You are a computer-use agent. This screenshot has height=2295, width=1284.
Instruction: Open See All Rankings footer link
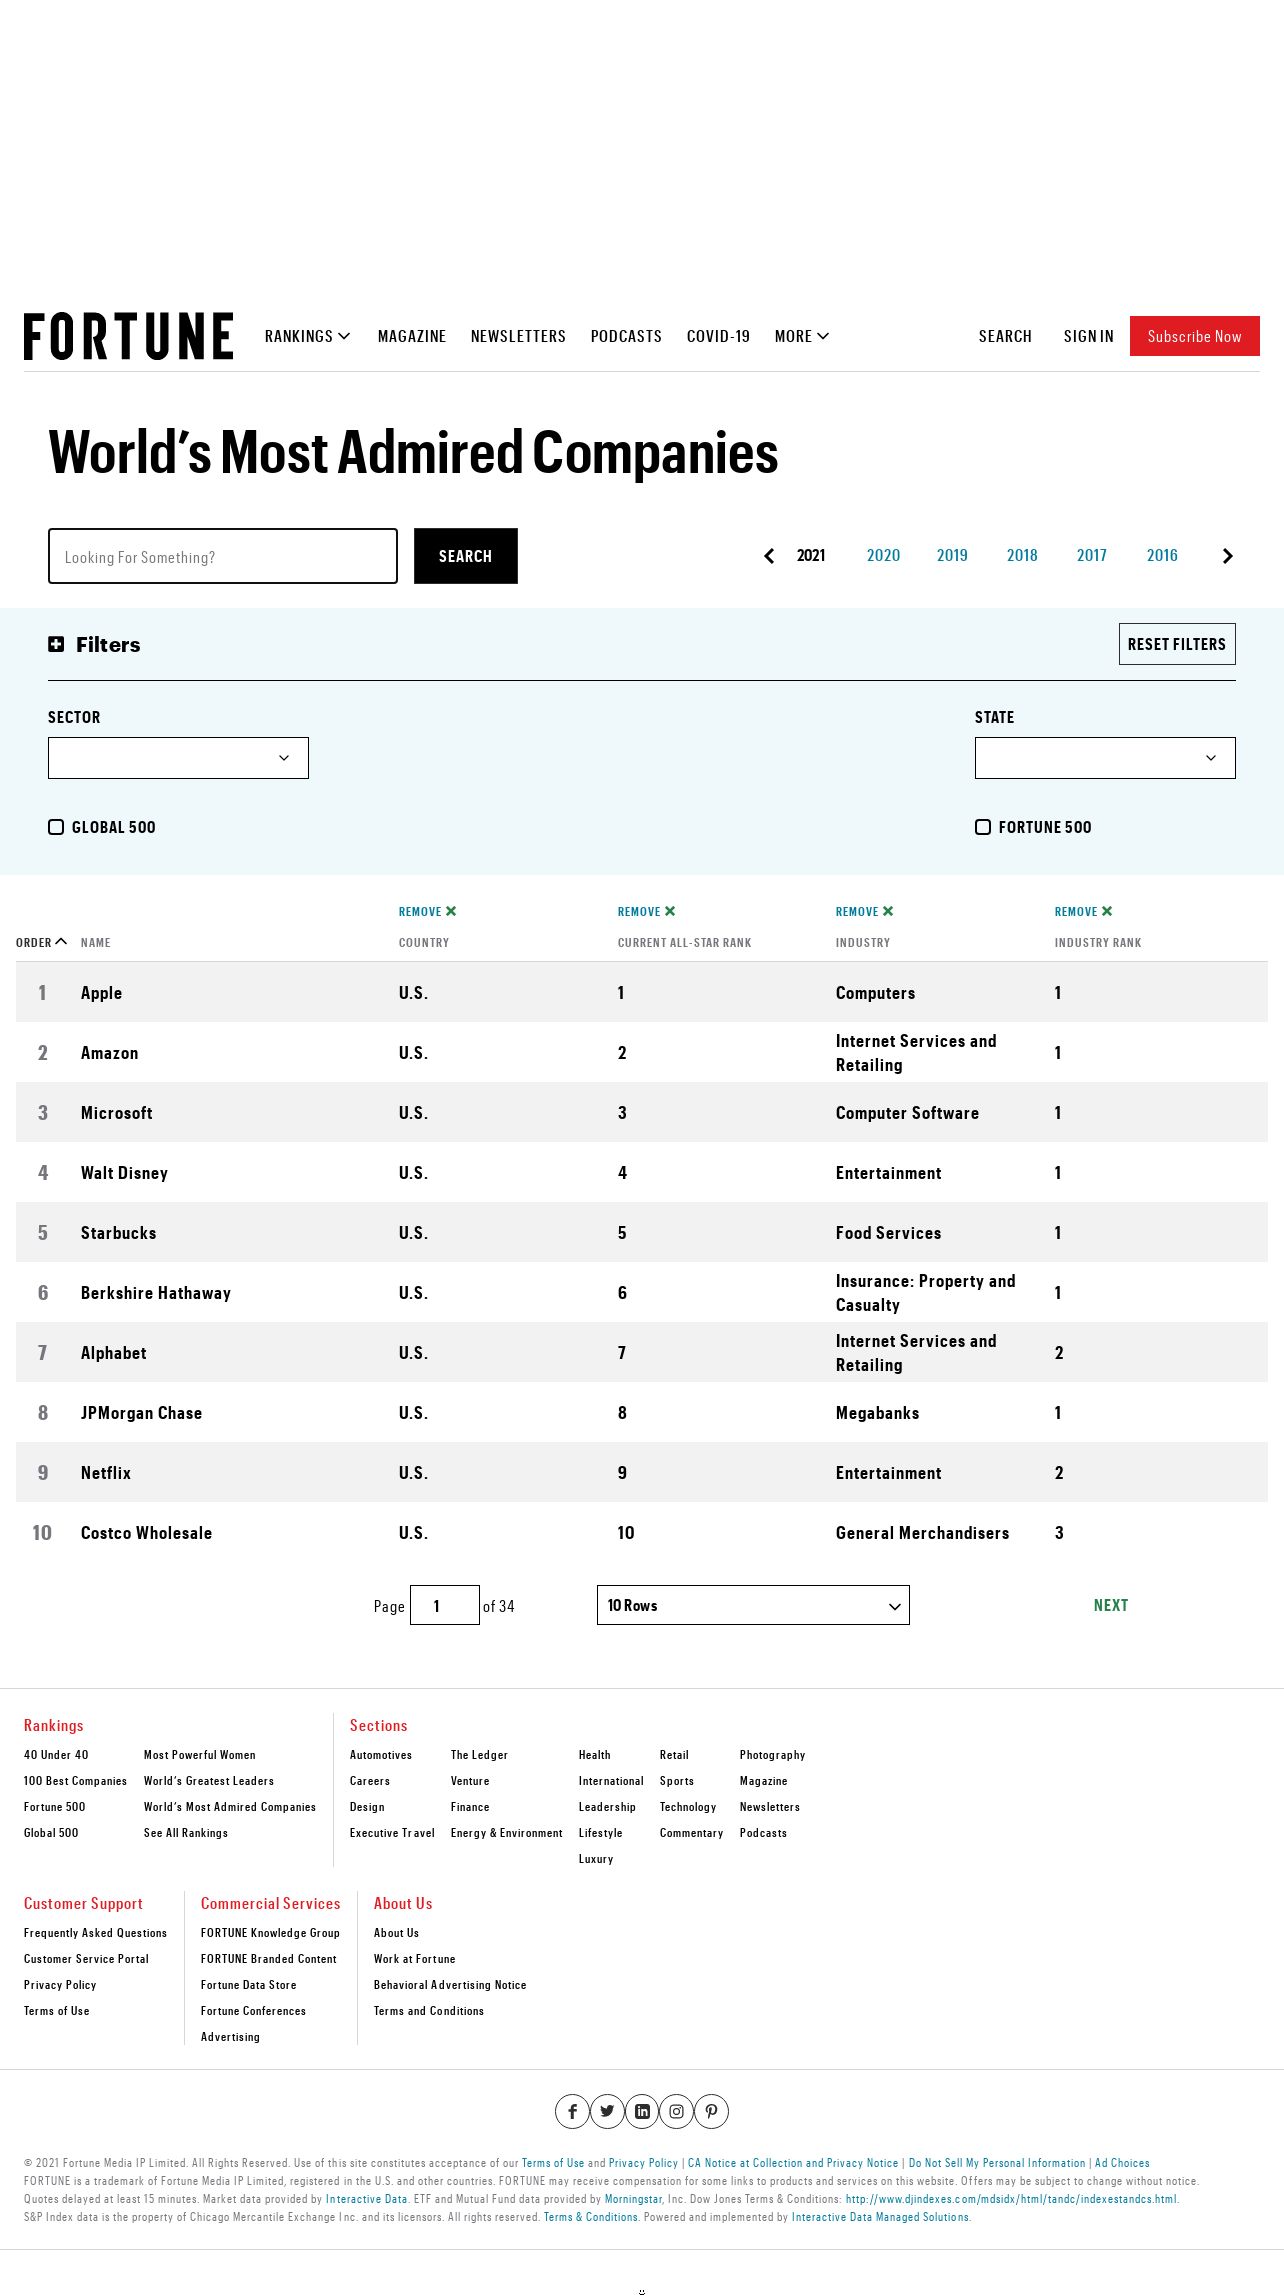click(186, 1833)
